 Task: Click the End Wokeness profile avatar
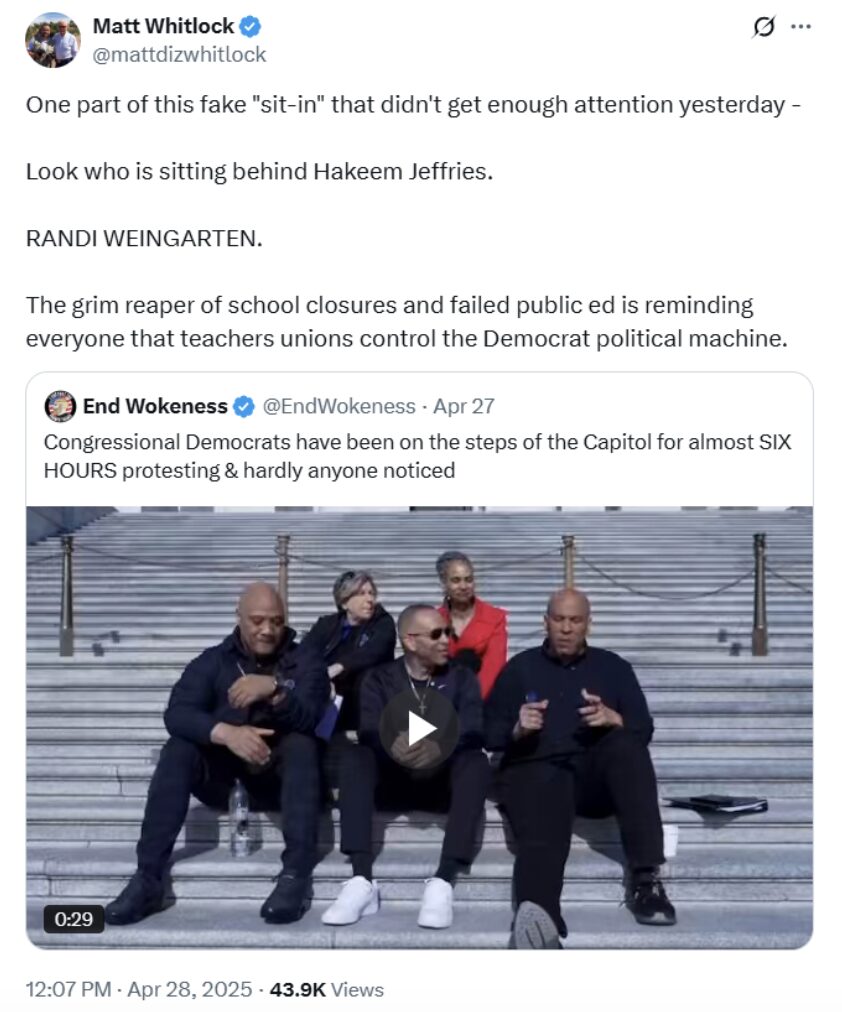point(60,406)
